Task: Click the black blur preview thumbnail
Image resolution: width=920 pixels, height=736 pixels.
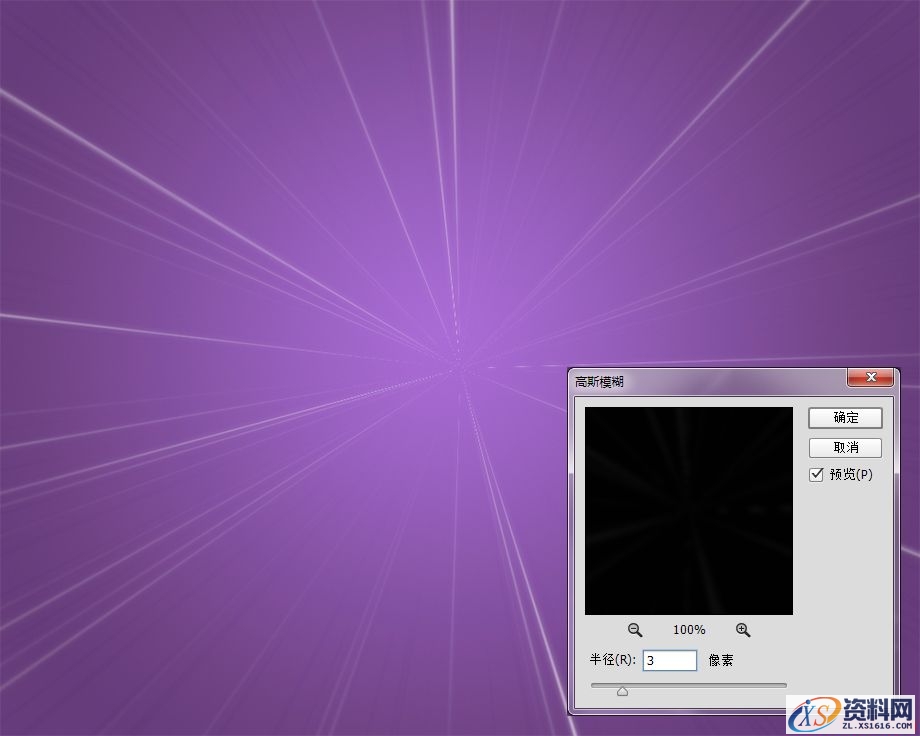Action: pos(688,510)
